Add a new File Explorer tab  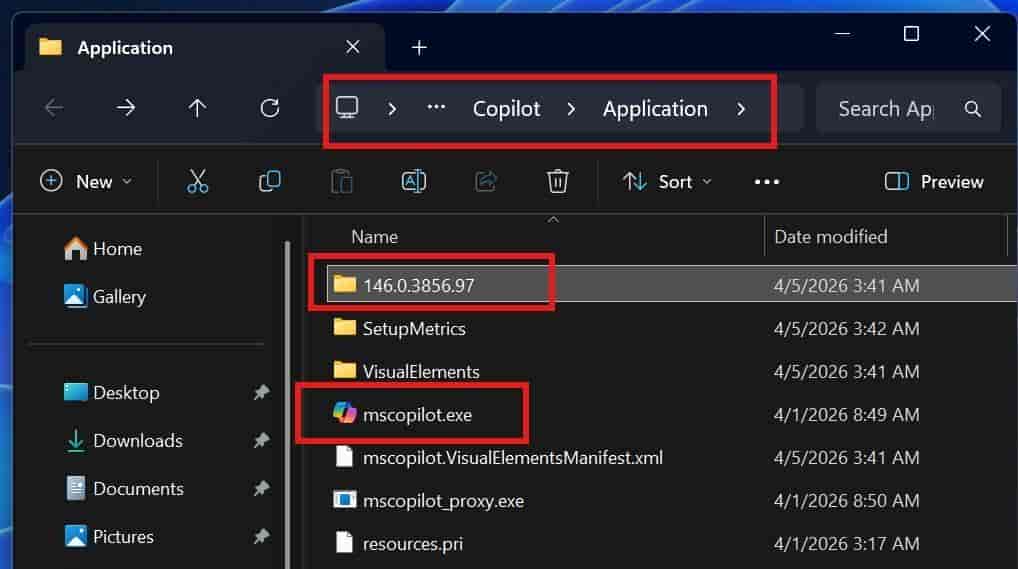[x=419, y=47]
